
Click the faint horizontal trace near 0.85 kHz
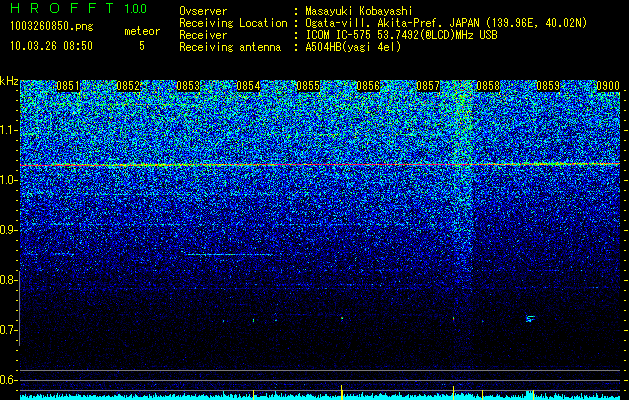pyautogui.click(x=229, y=254)
